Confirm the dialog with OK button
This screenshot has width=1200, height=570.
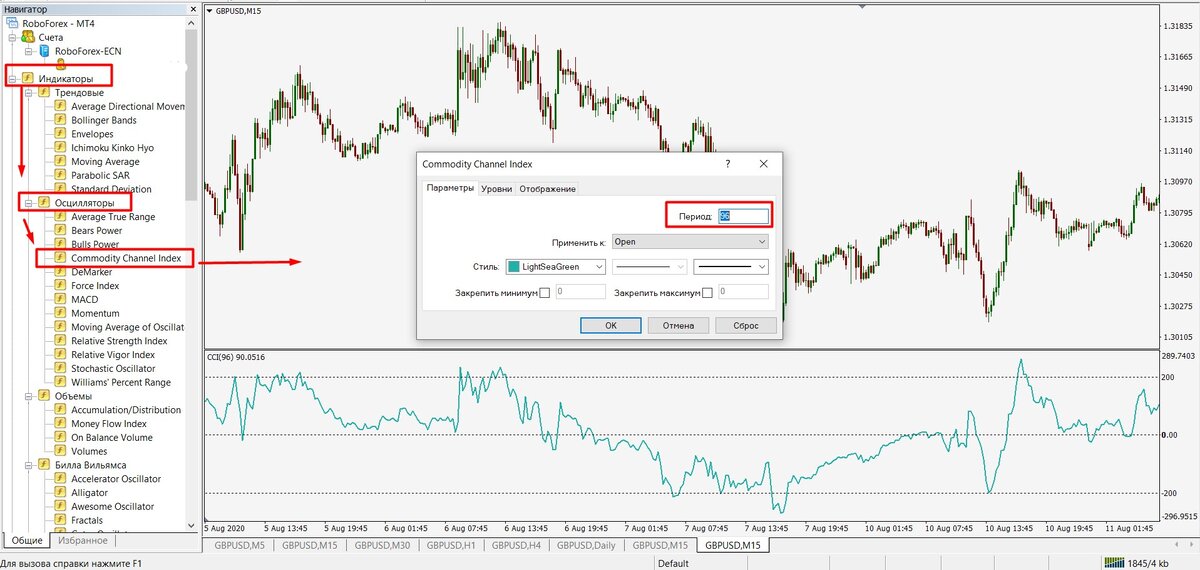click(611, 325)
